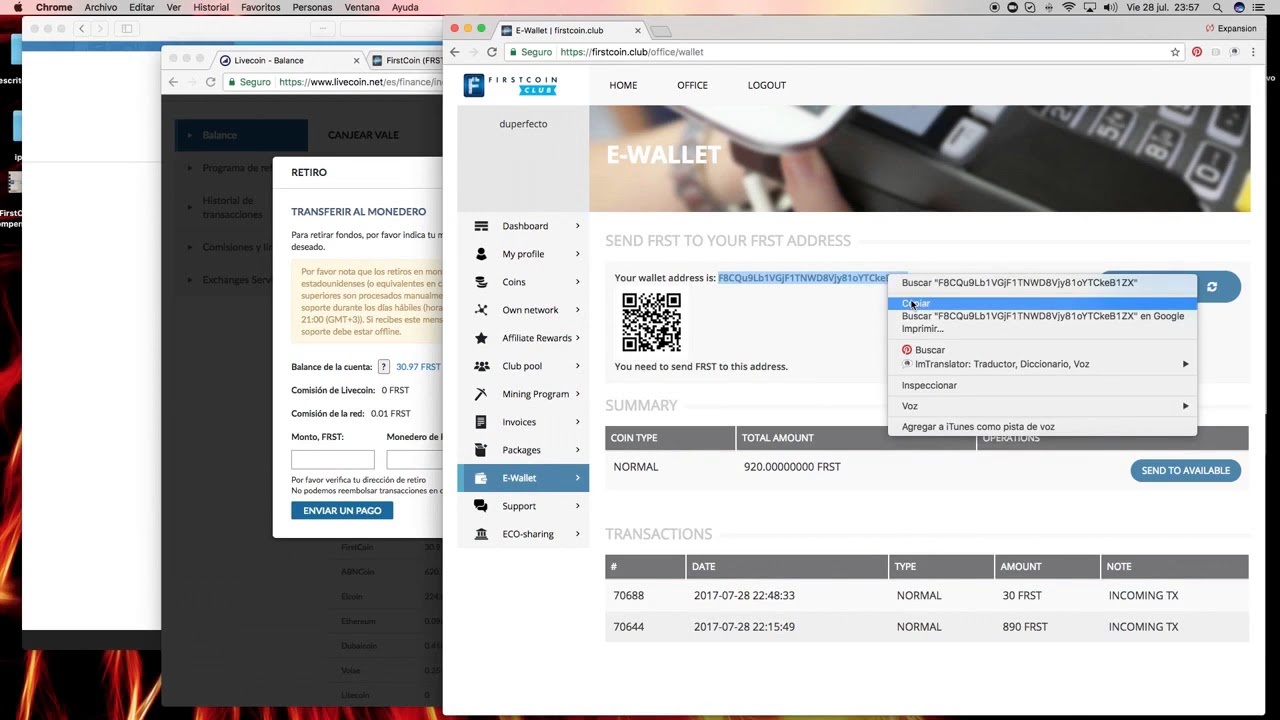Click the 920.00000000 FRST total amount

point(792,467)
